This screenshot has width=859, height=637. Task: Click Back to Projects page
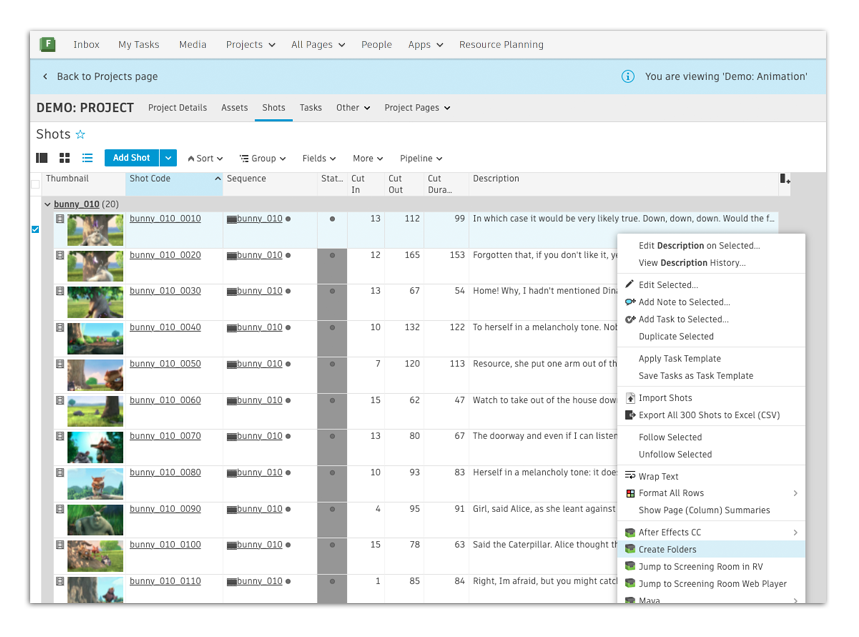tap(107, 77)
